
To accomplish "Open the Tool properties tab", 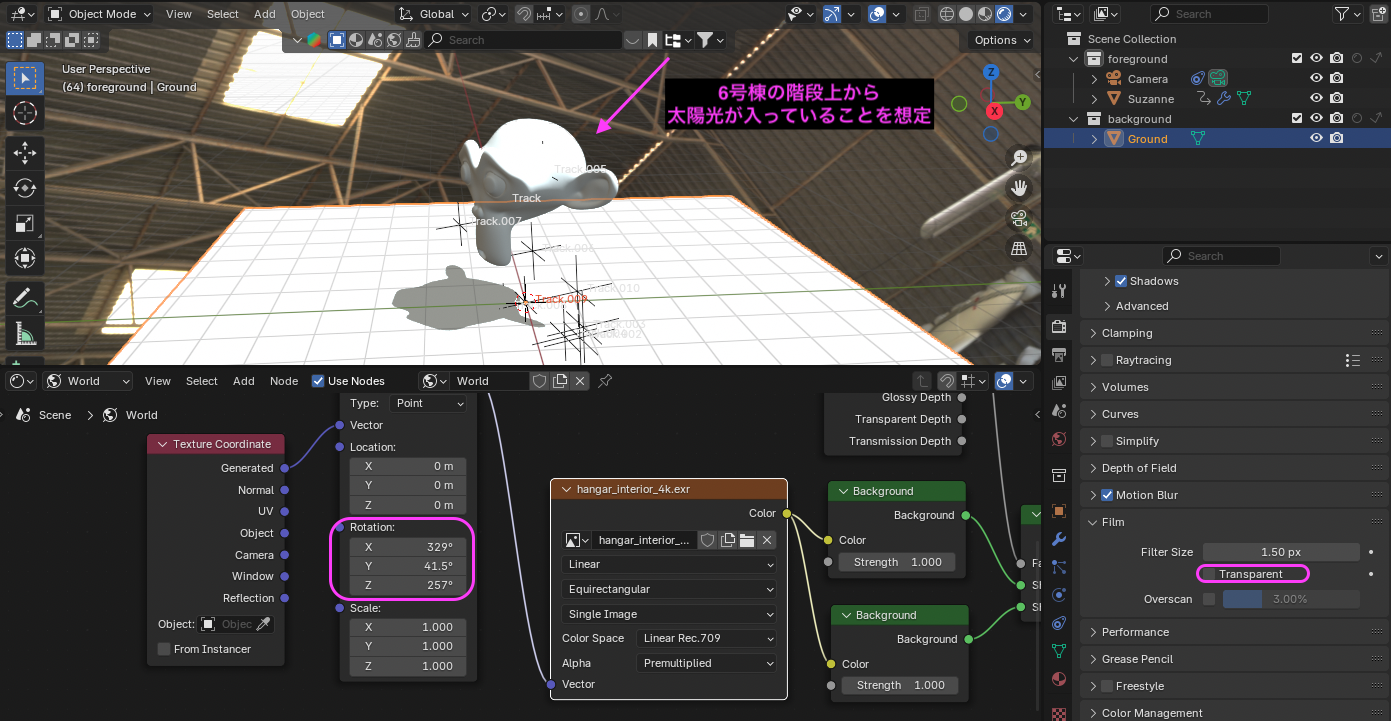I will click(1059, 291).
